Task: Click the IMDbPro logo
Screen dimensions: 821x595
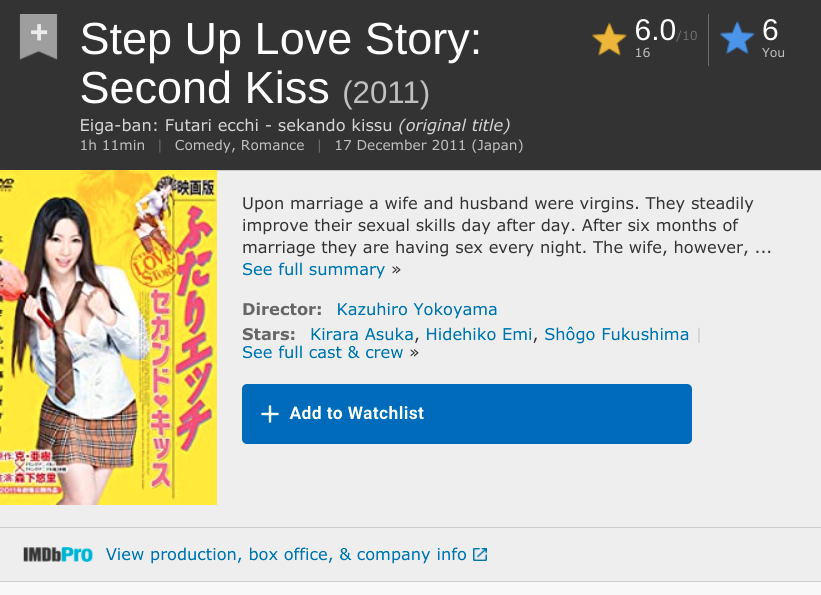Action: pos(58,554)
